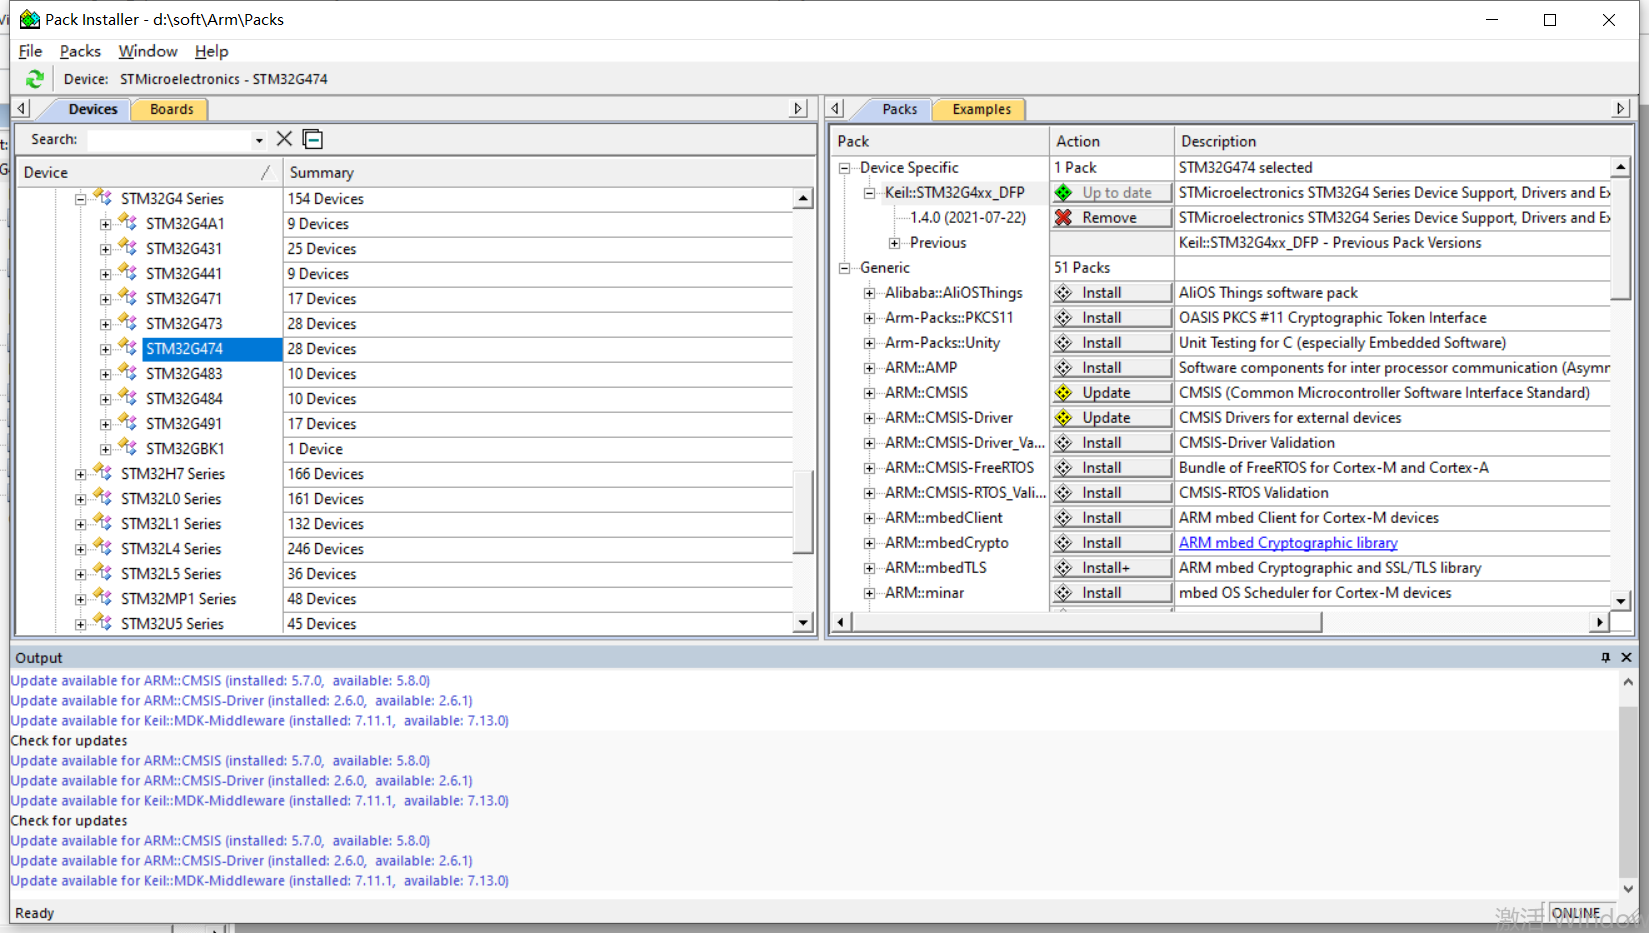Open the Help menu

click(211, 51)
